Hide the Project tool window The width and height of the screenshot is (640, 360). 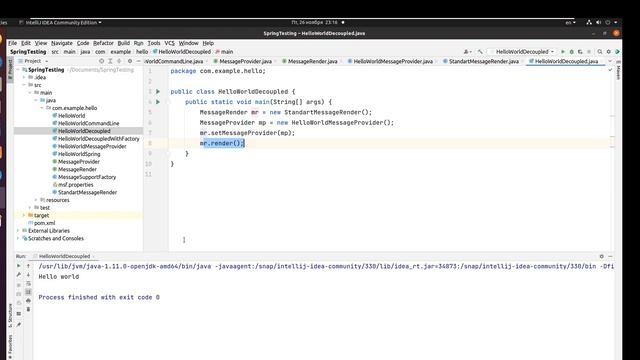tap(138, 61)
